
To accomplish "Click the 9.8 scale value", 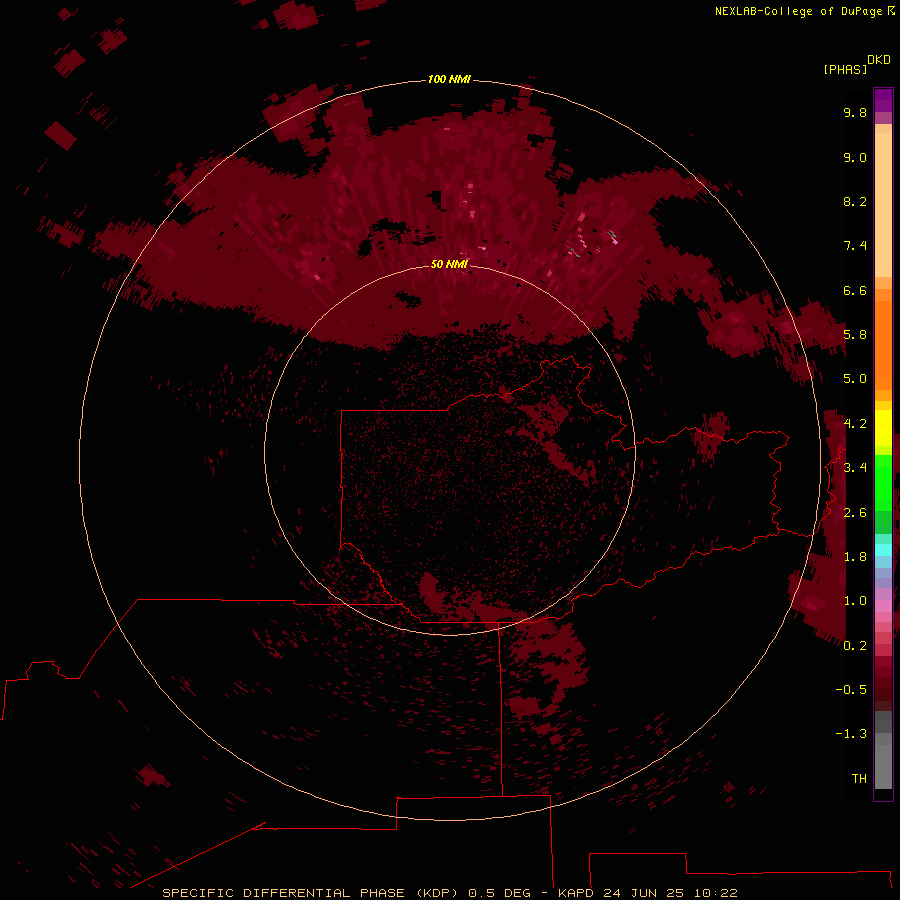I will point(855,112).
